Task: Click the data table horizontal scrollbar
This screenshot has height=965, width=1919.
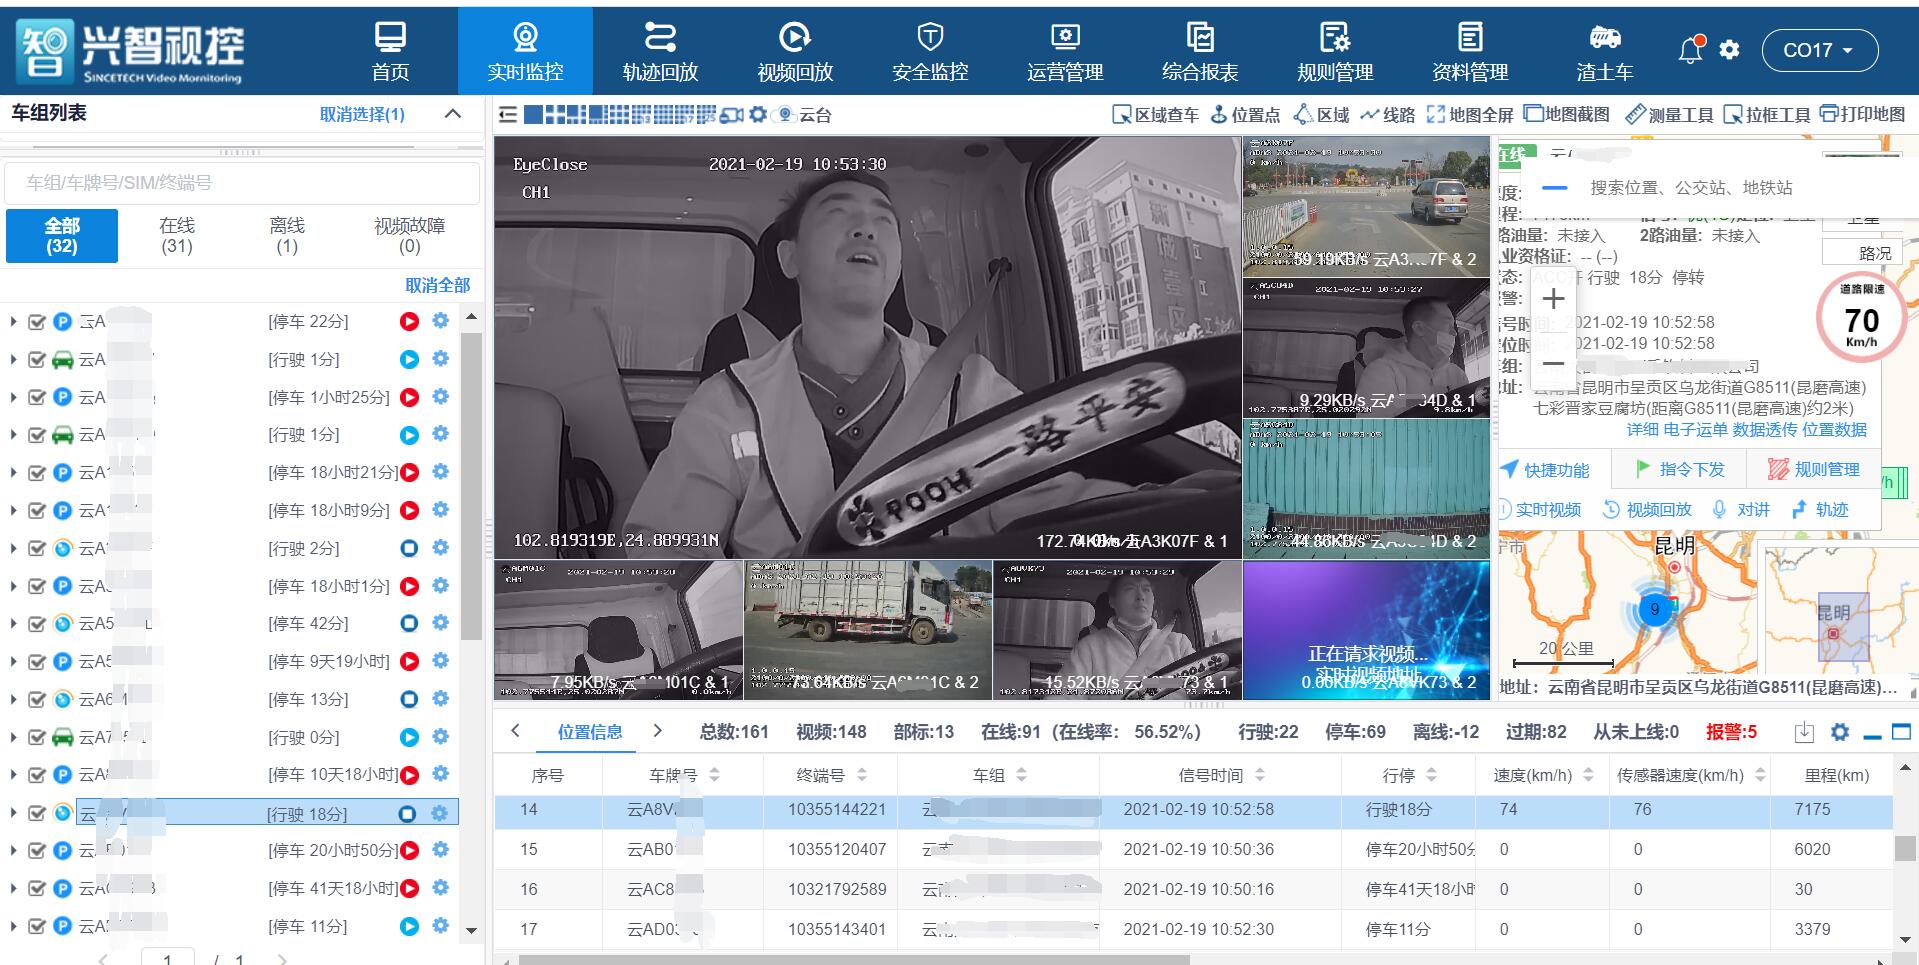Action: [x=853, y=960]
